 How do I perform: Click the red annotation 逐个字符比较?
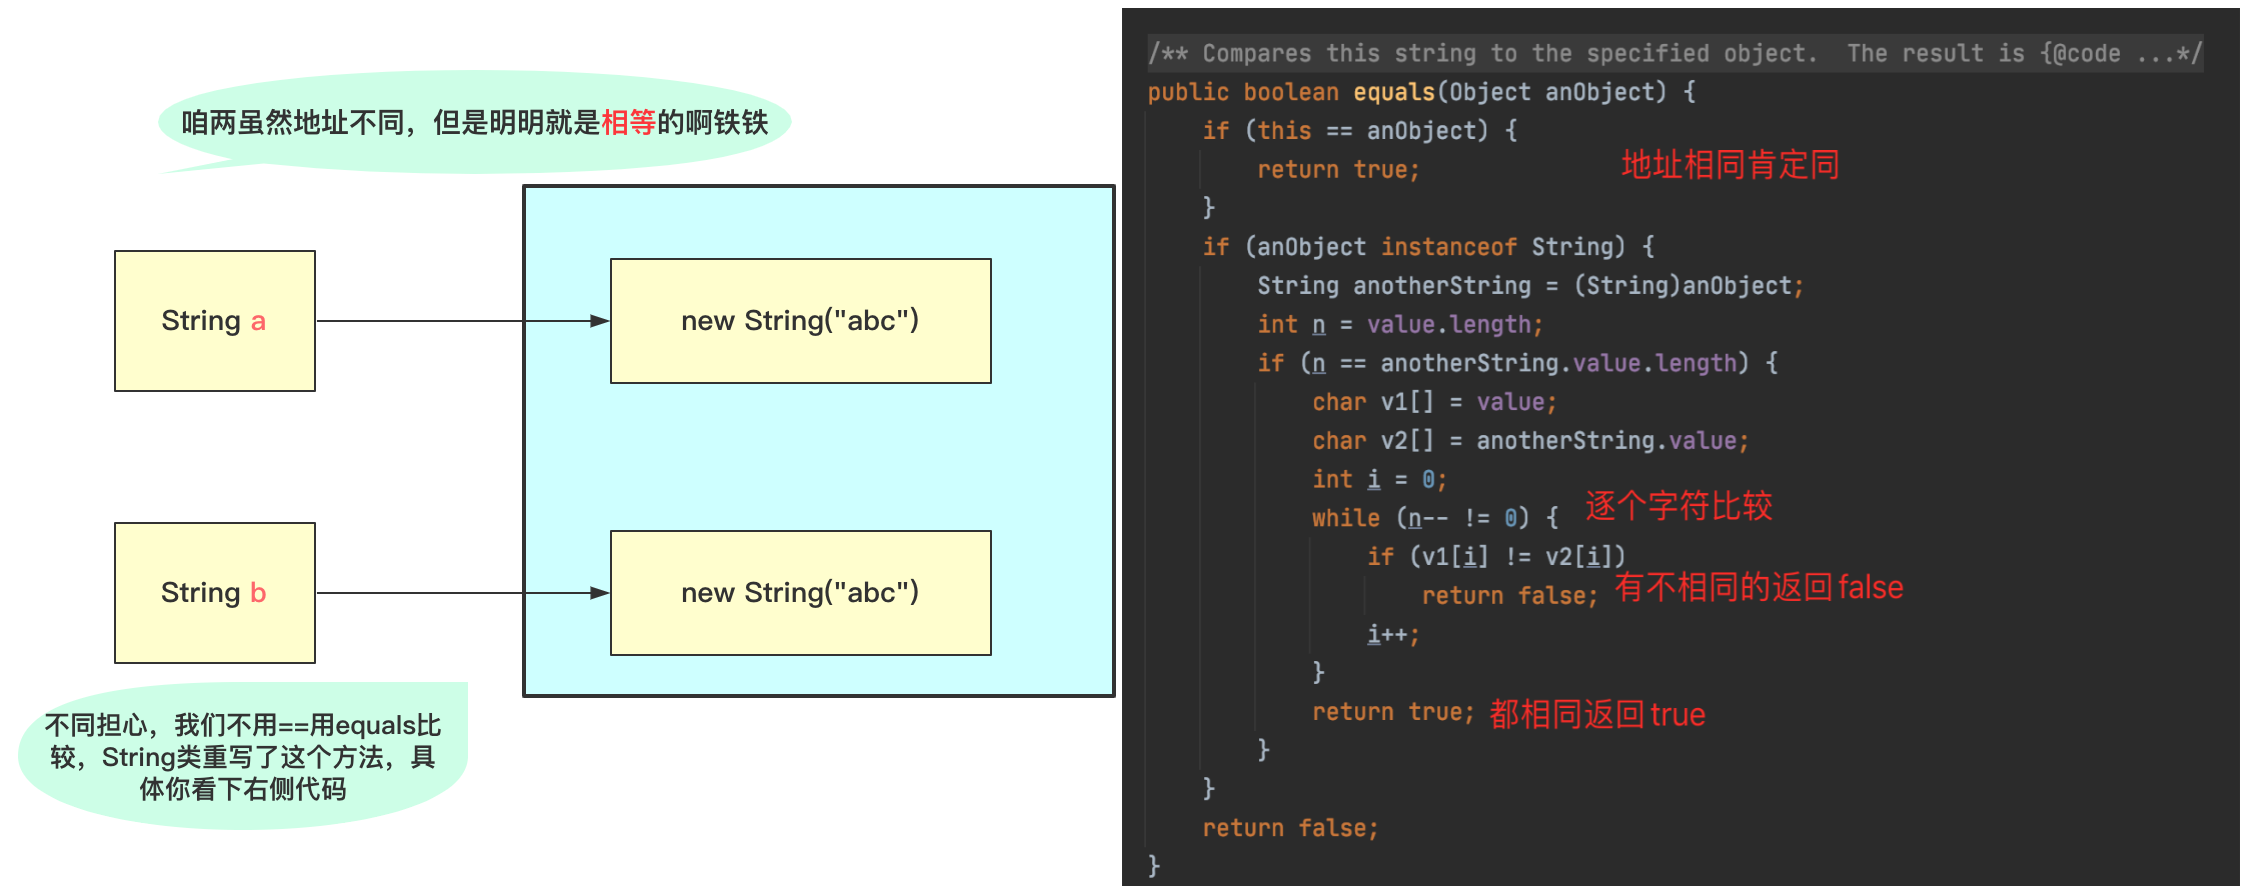pos(1678,506)
